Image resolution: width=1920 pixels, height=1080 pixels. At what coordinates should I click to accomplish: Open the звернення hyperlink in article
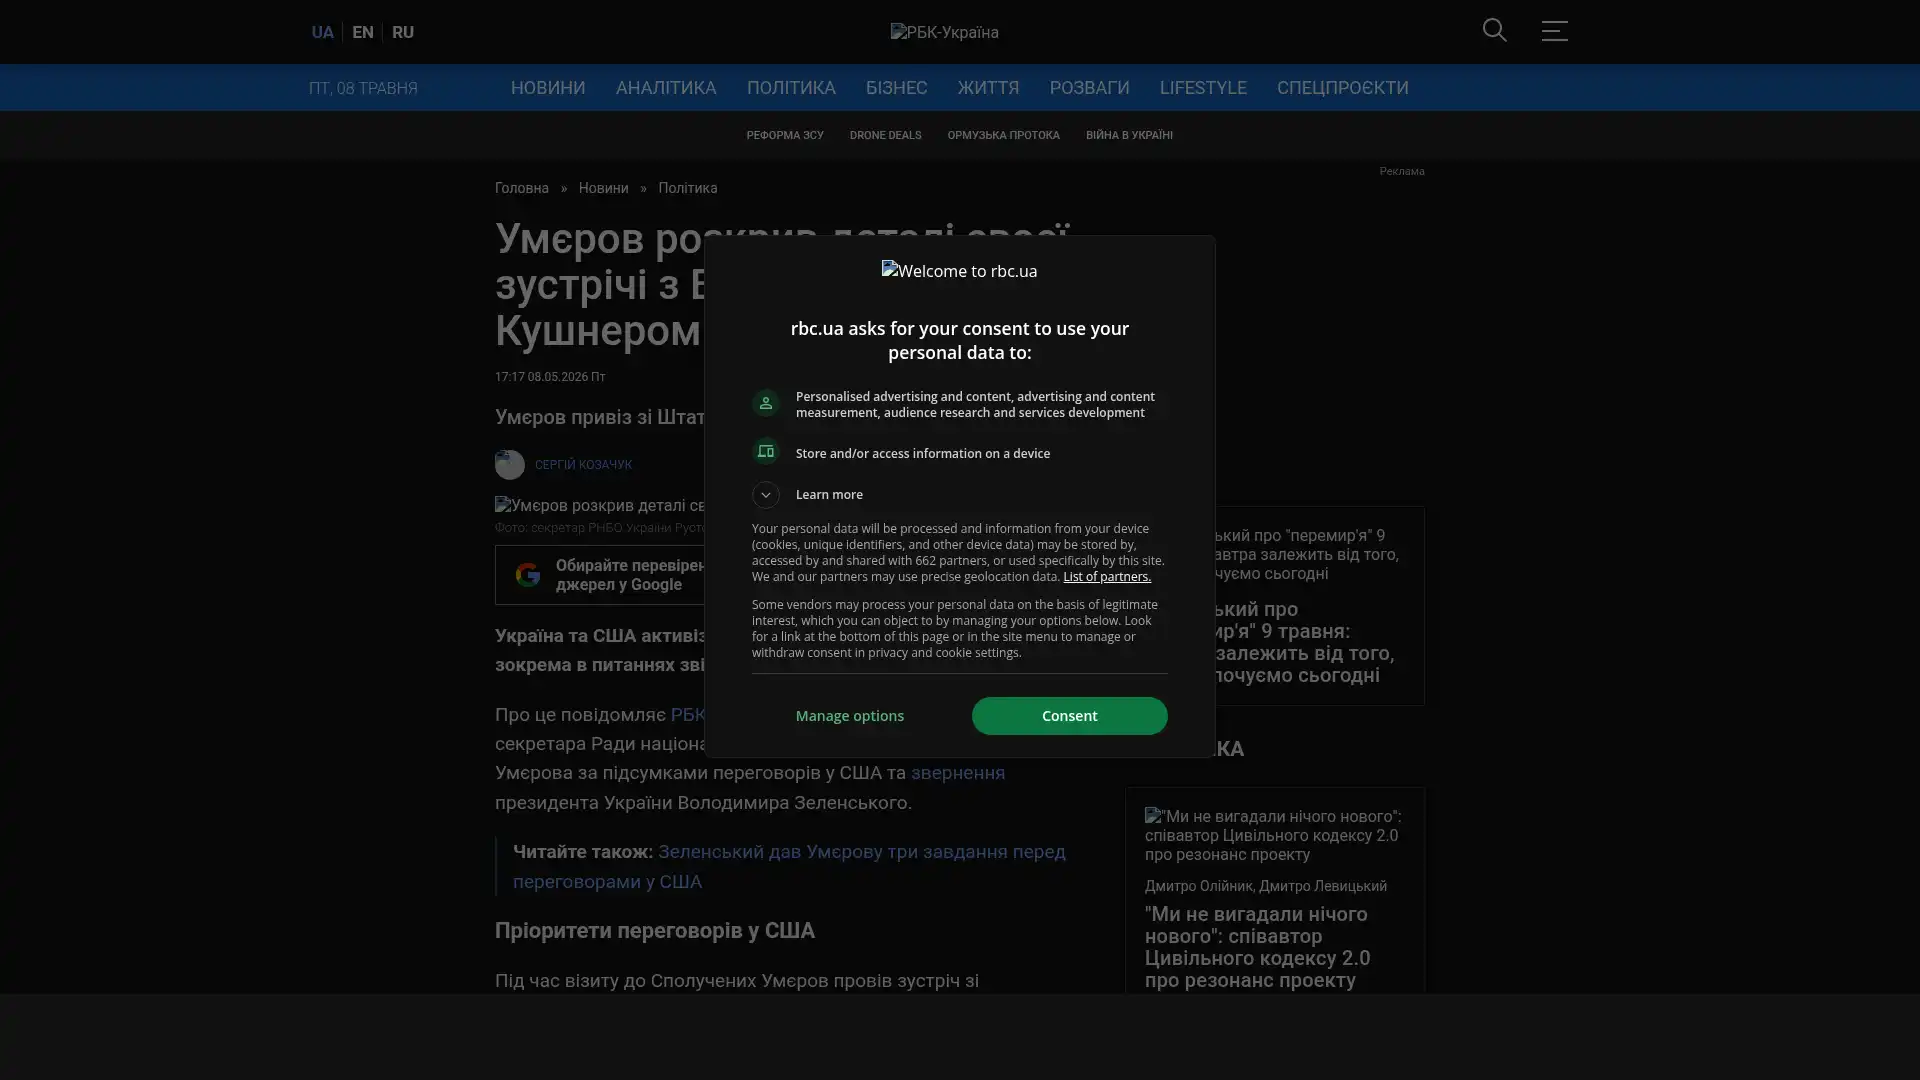pyautogui.click(x=958, y=773)
